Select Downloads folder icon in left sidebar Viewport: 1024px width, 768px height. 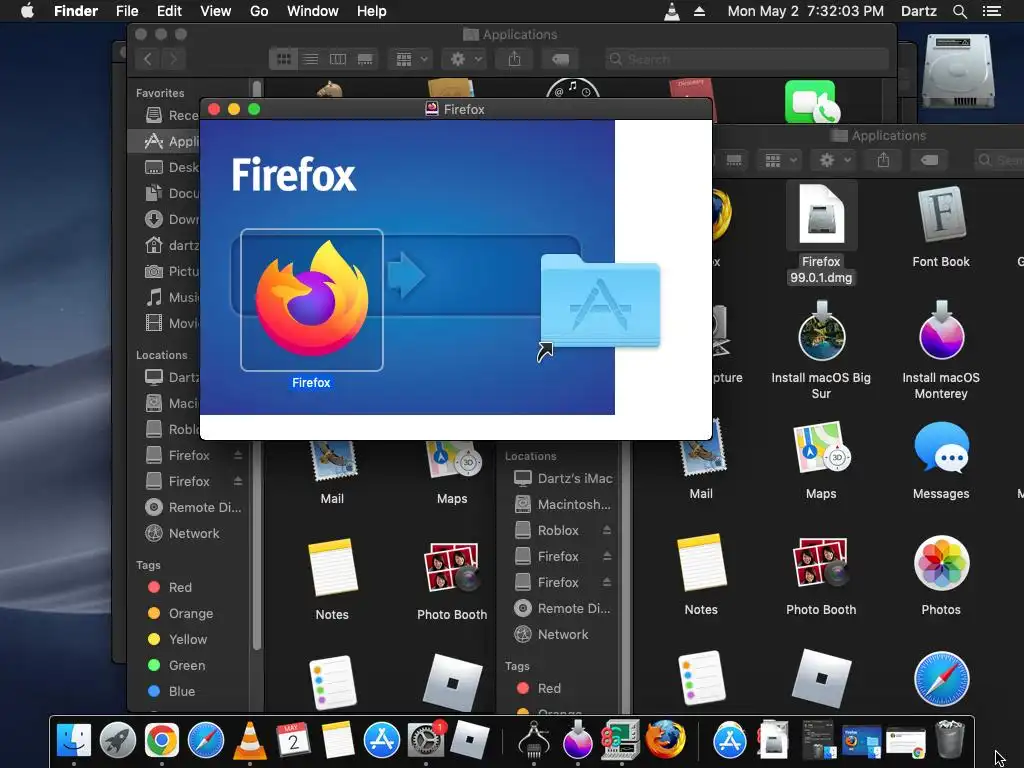point(153,219)
